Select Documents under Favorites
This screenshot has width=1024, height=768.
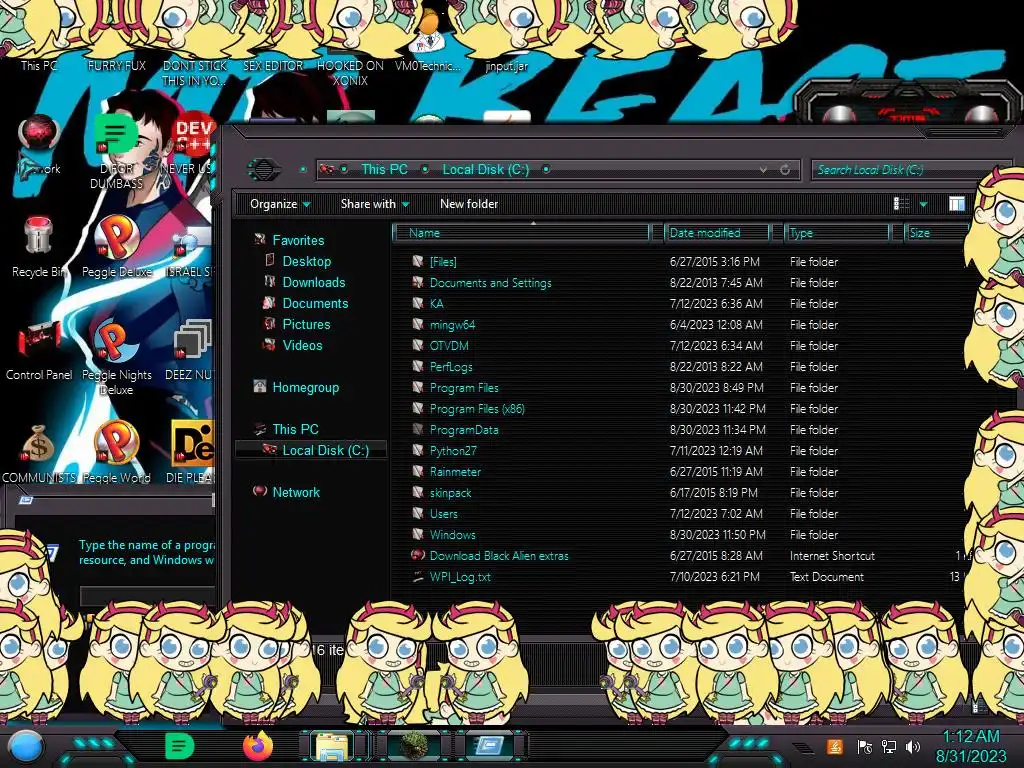point(315,303)
